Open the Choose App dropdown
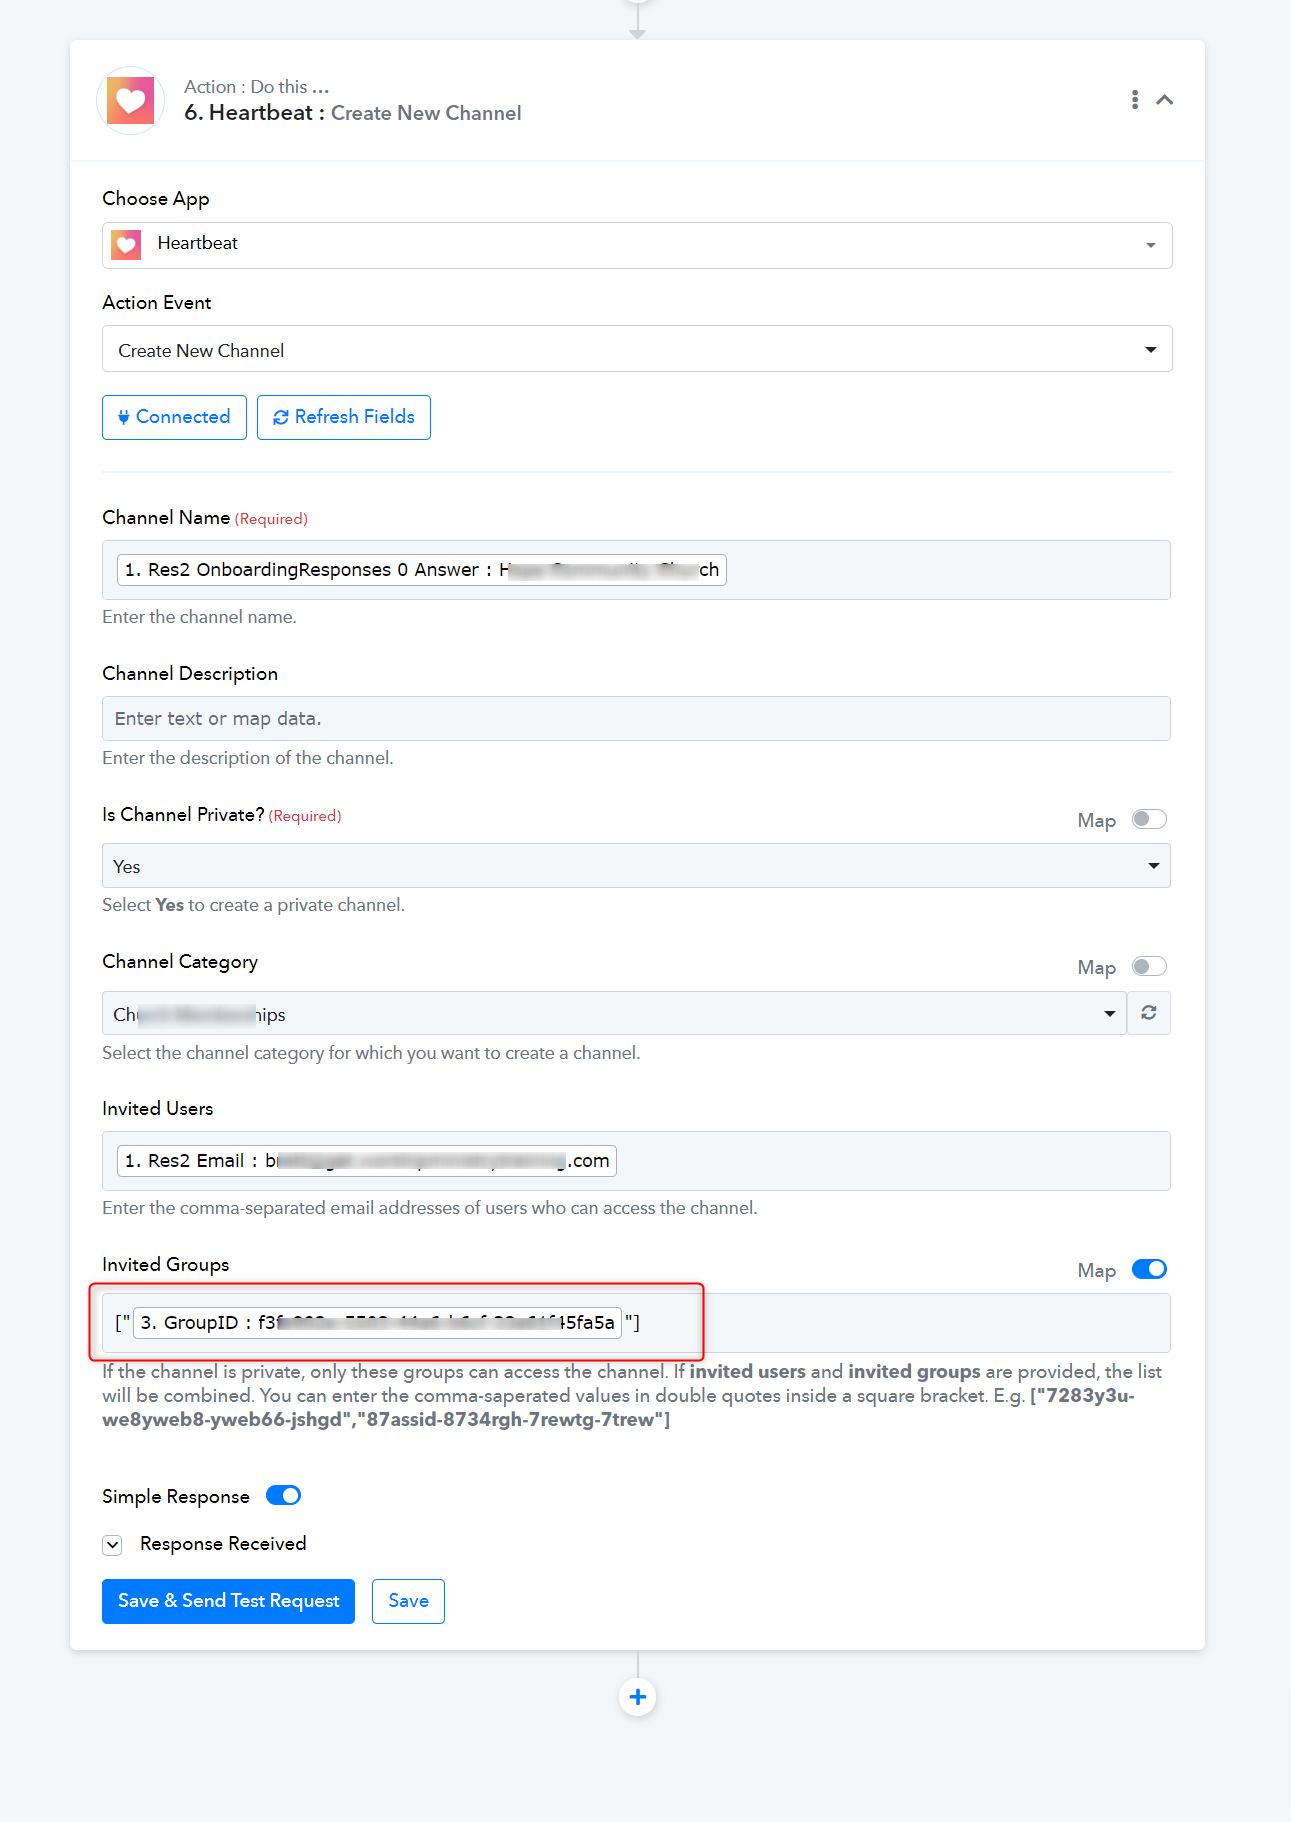The width and height of the screenshot is (1291, 1822). [637, 245]
